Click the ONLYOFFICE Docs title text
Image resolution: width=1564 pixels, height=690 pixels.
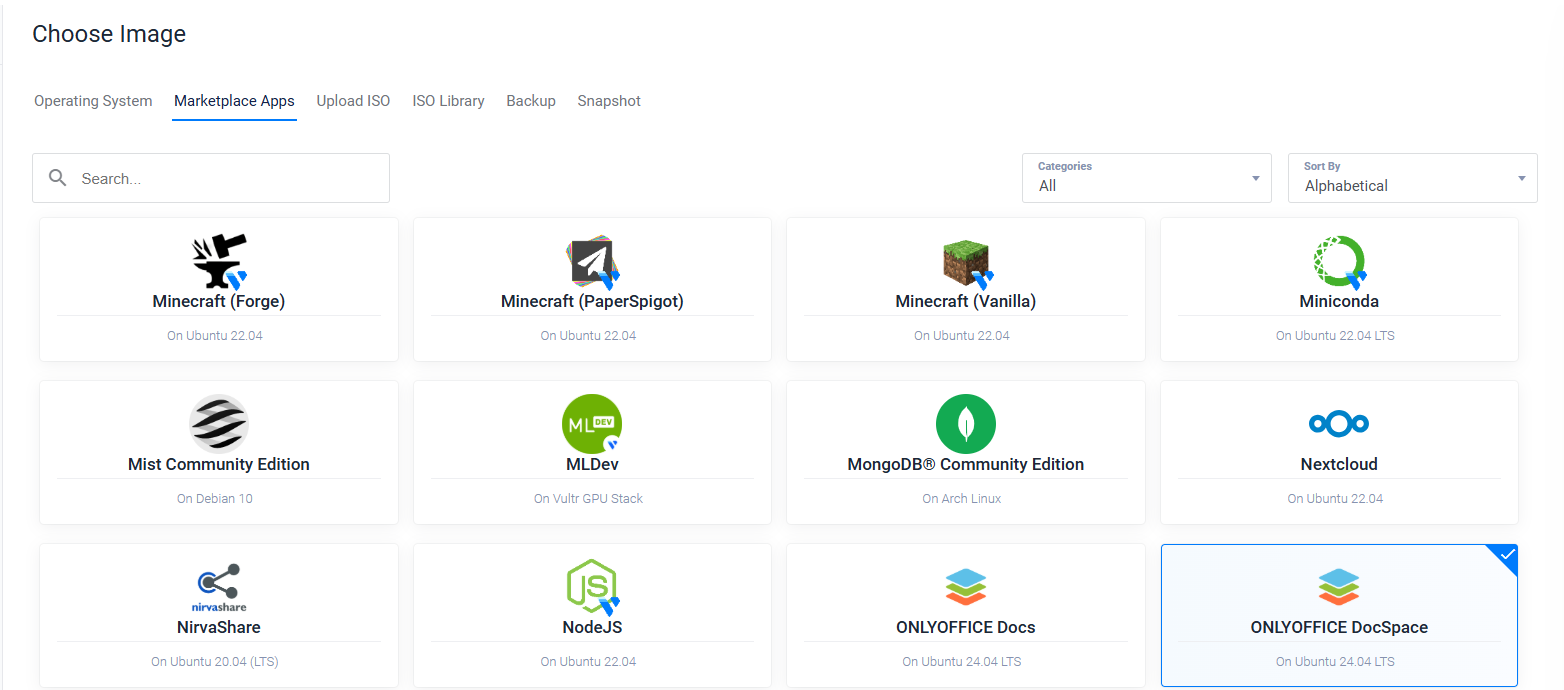tap(966, 627)
